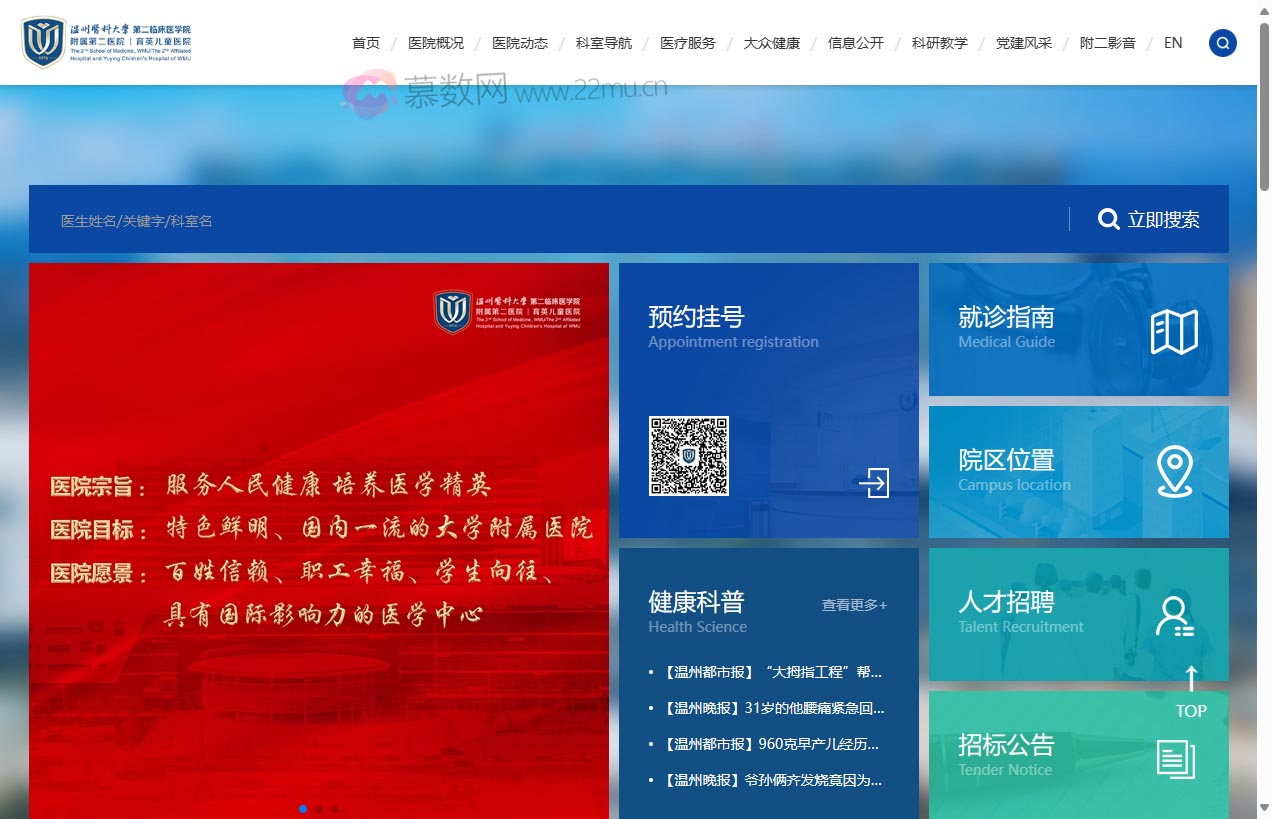Click the person icon on 人才招聘 tile
The image size is (1272, 819).
pos(1176,616)
